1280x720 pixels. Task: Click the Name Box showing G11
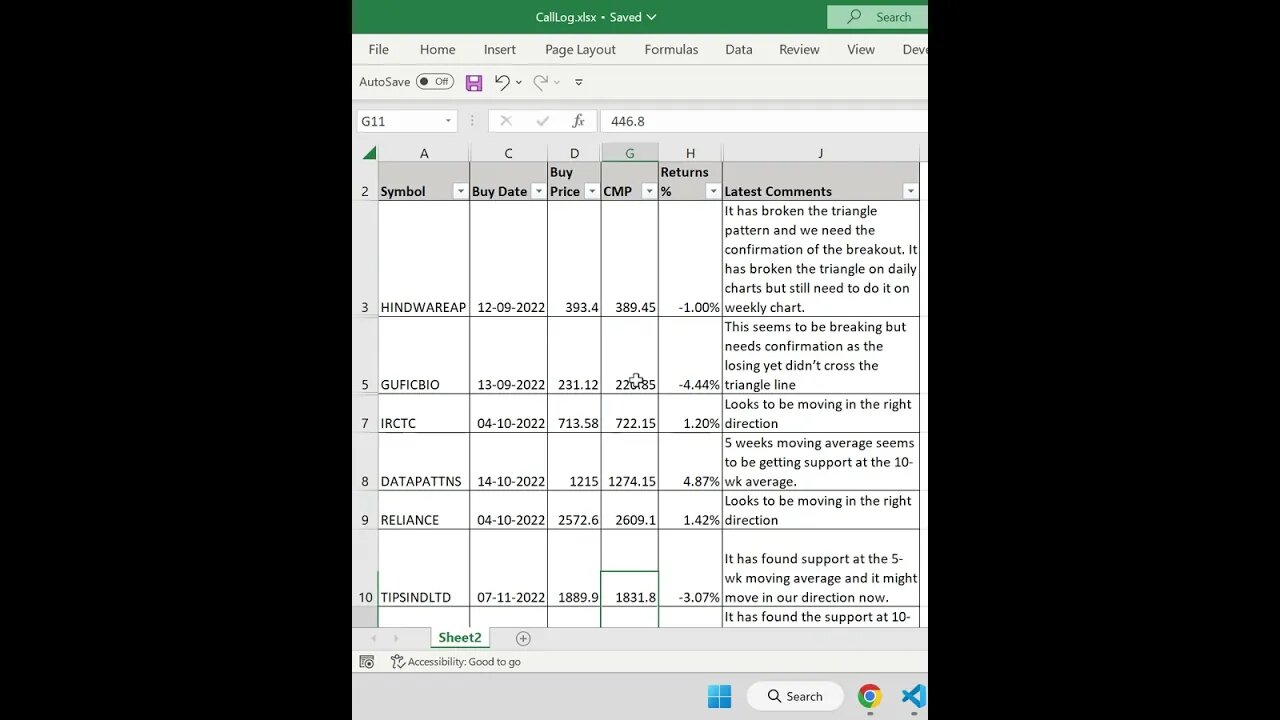click(400, 121)
